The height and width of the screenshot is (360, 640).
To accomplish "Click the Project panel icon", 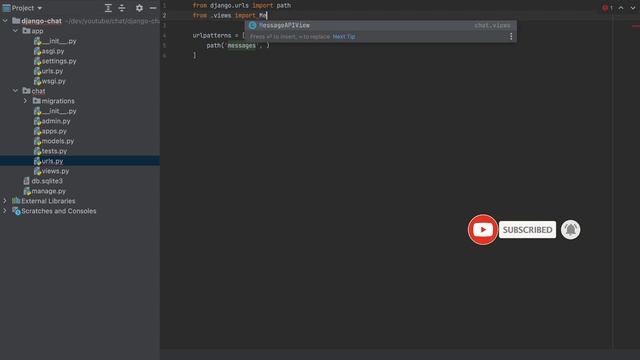I will click(6, 8).
